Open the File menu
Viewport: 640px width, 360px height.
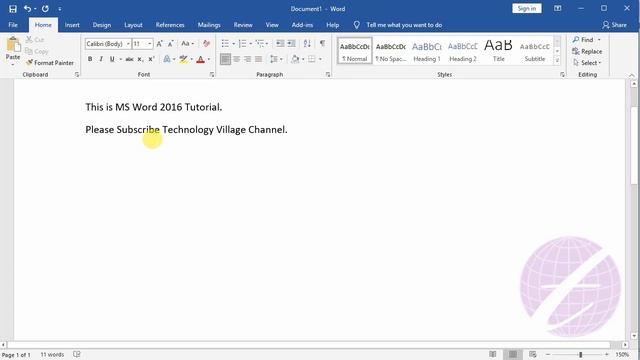coord(13,25)
